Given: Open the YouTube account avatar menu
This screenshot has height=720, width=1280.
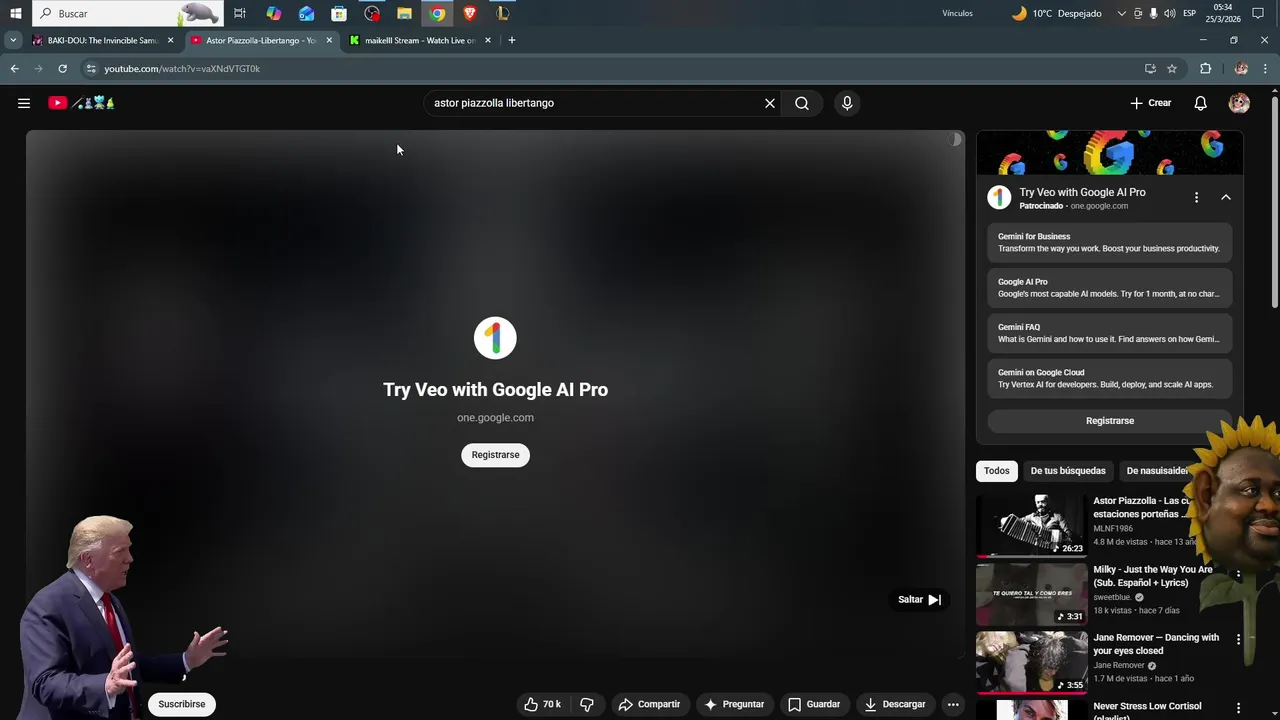Looking at the screenshot, I should coord(1239,103).
